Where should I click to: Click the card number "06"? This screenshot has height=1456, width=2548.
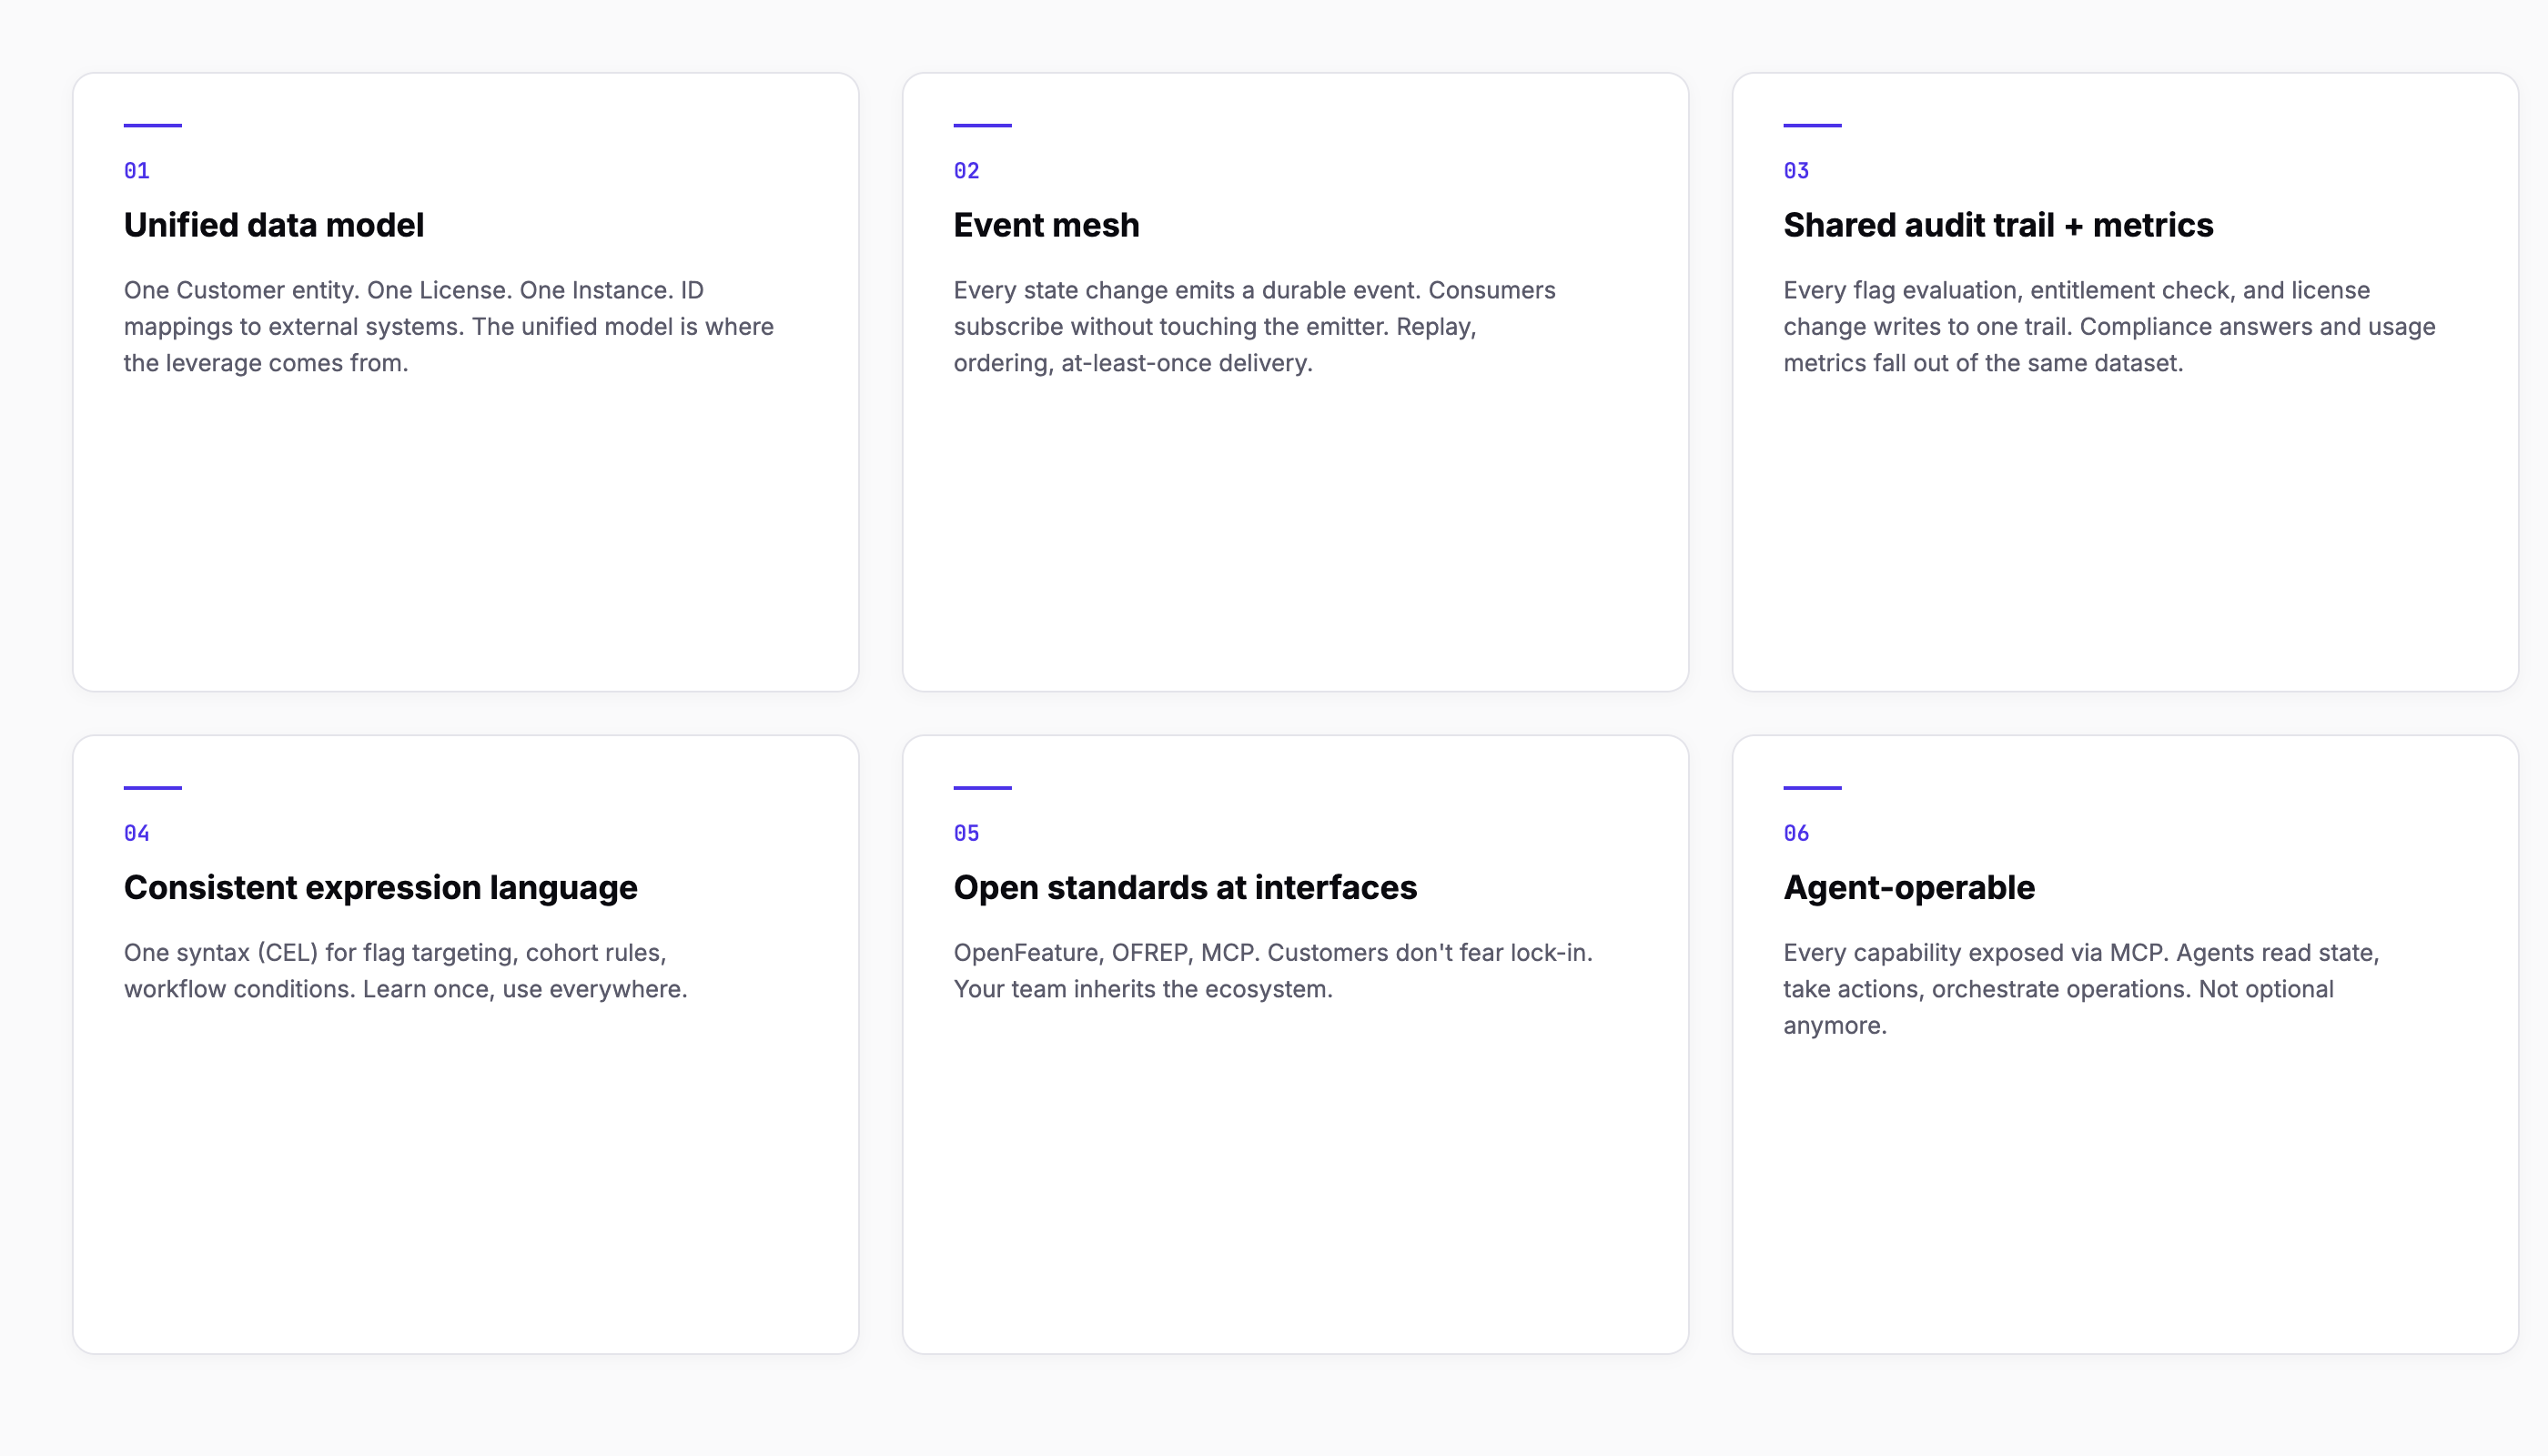coord(1797,833)
